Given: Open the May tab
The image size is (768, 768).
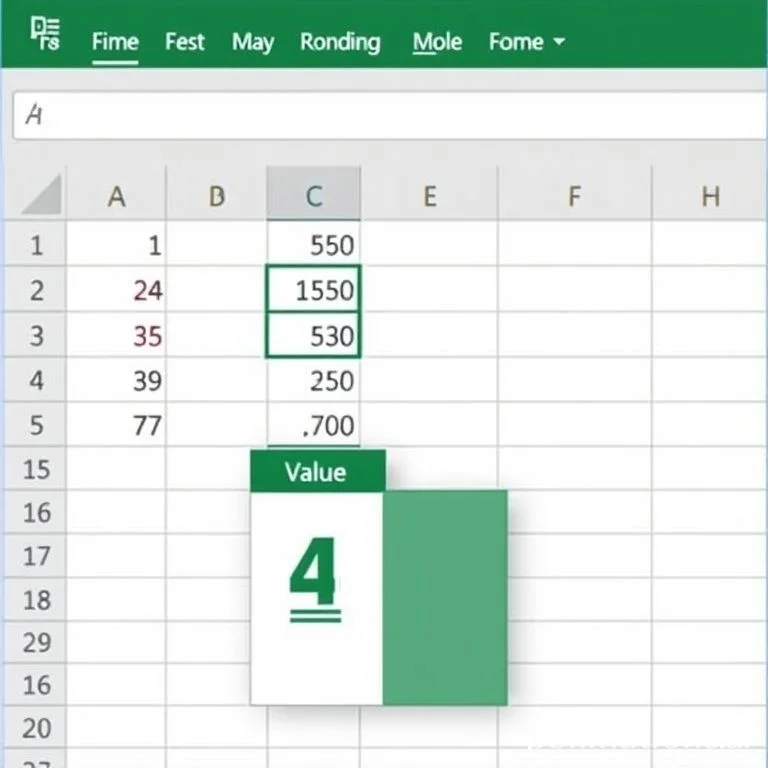Looking at the screenshot, I should point(253,42).
